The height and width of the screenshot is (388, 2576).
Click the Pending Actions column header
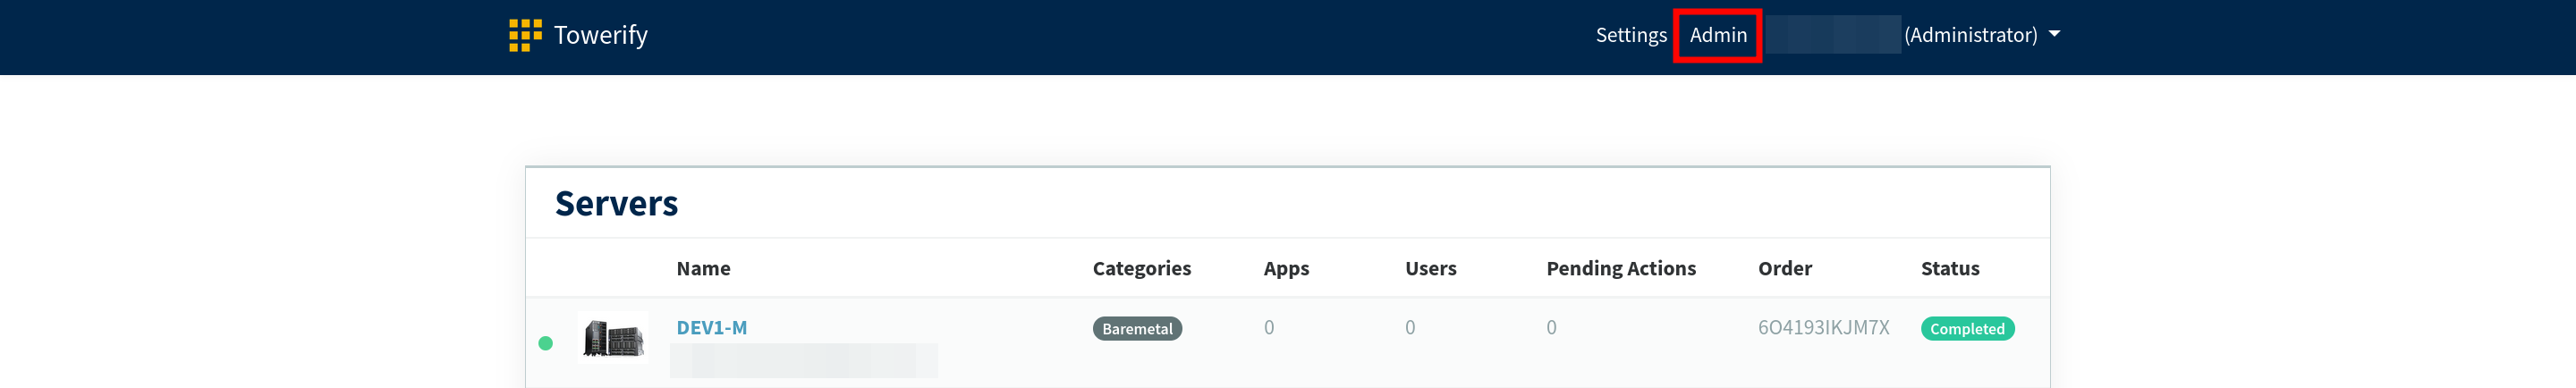[x=1620, y=268]
